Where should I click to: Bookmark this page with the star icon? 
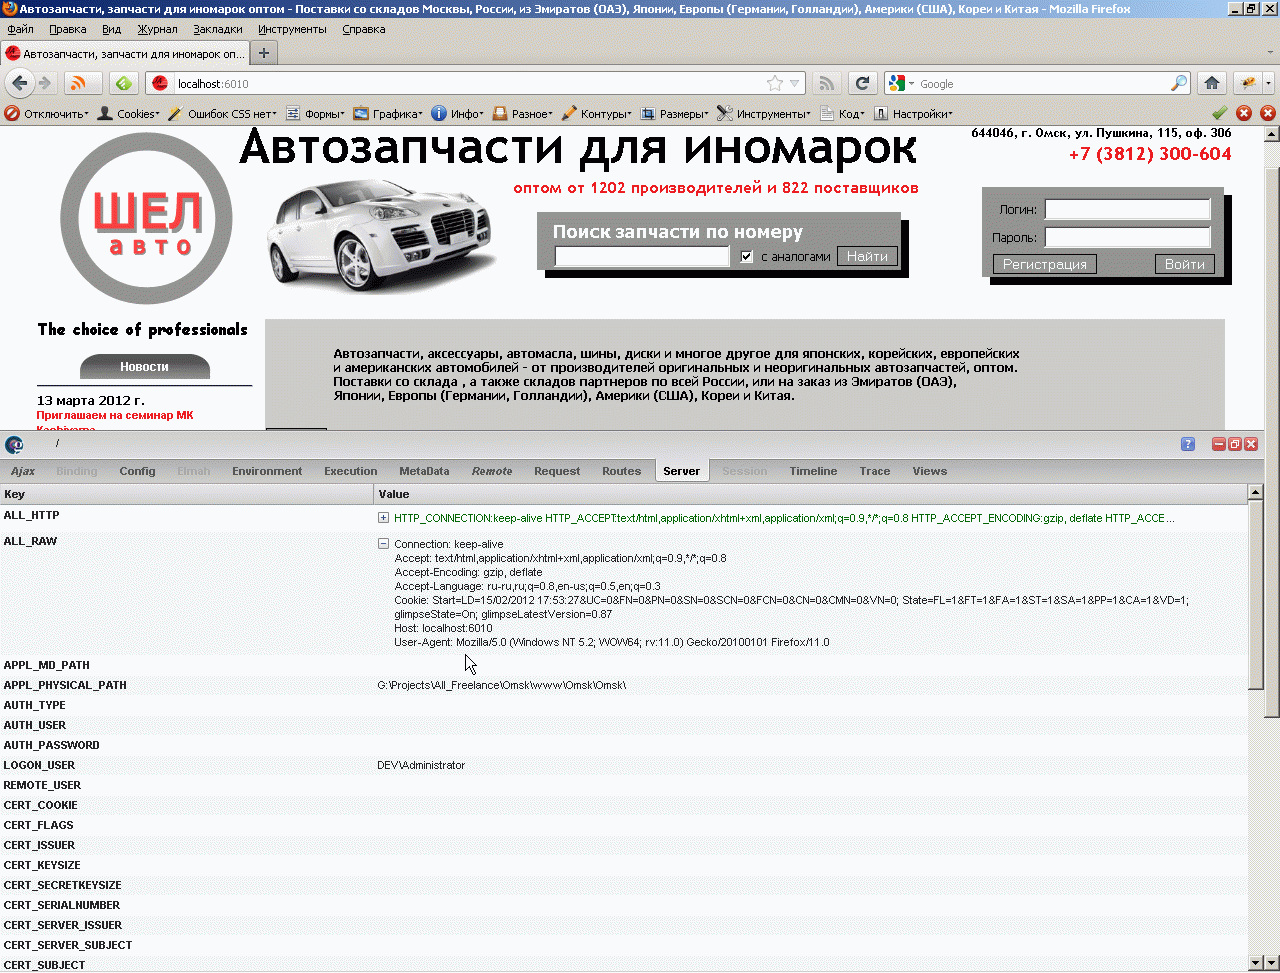pyautogui.click(x=774, y=84)
